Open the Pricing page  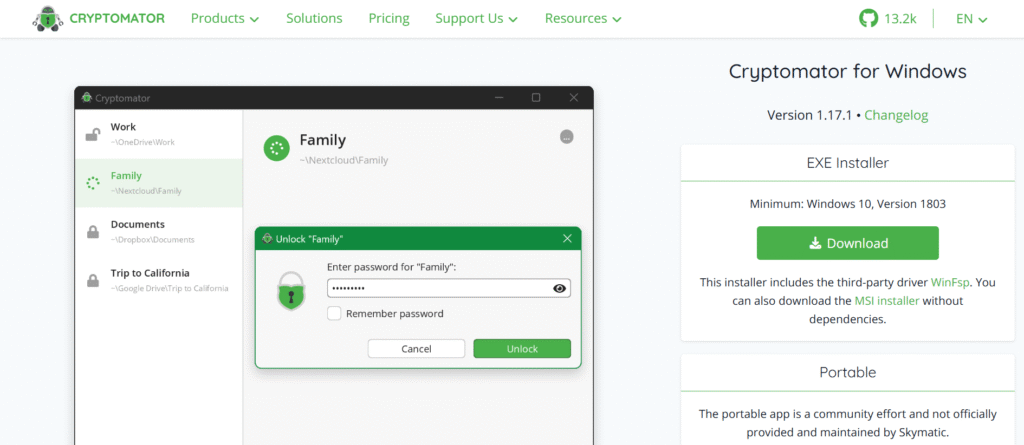click(389, 18)
